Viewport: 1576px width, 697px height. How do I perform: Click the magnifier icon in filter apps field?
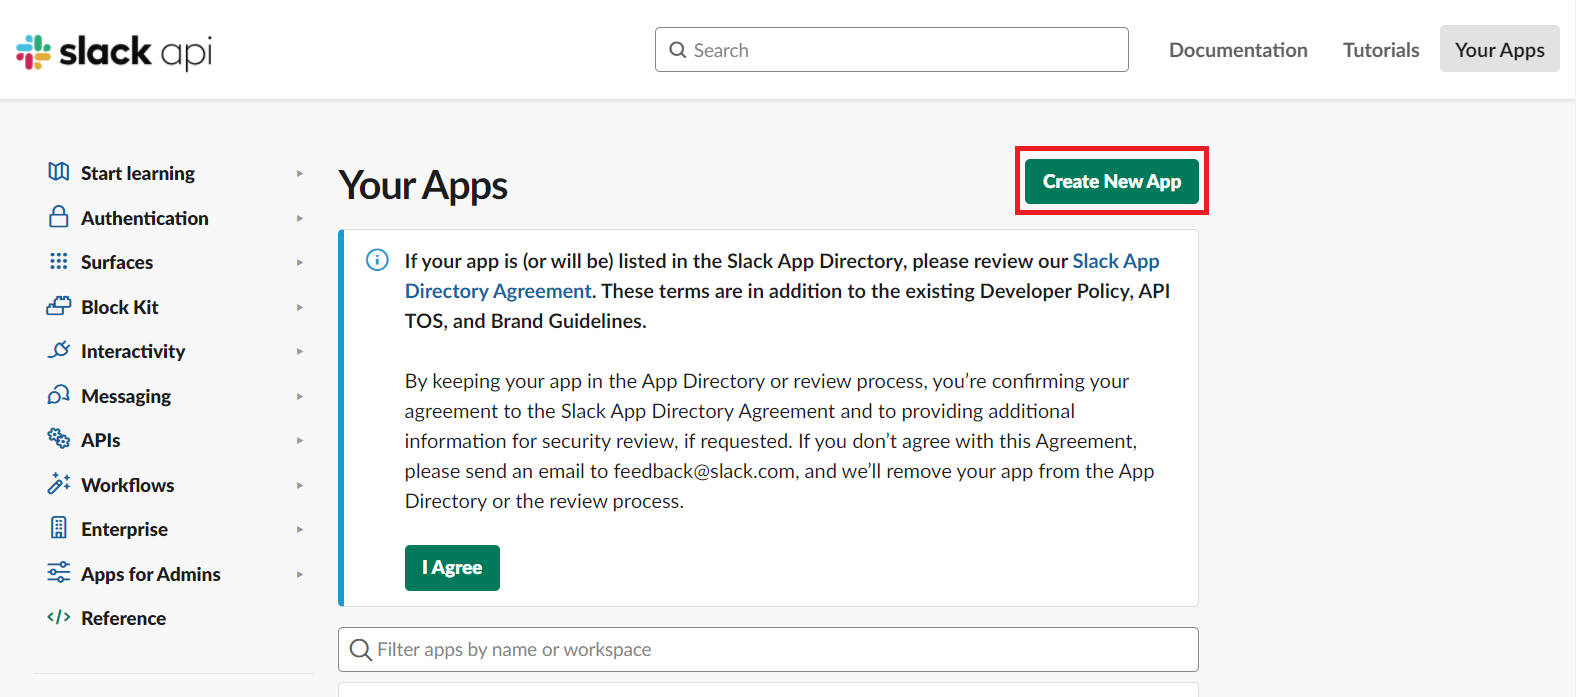click(361, 650)
